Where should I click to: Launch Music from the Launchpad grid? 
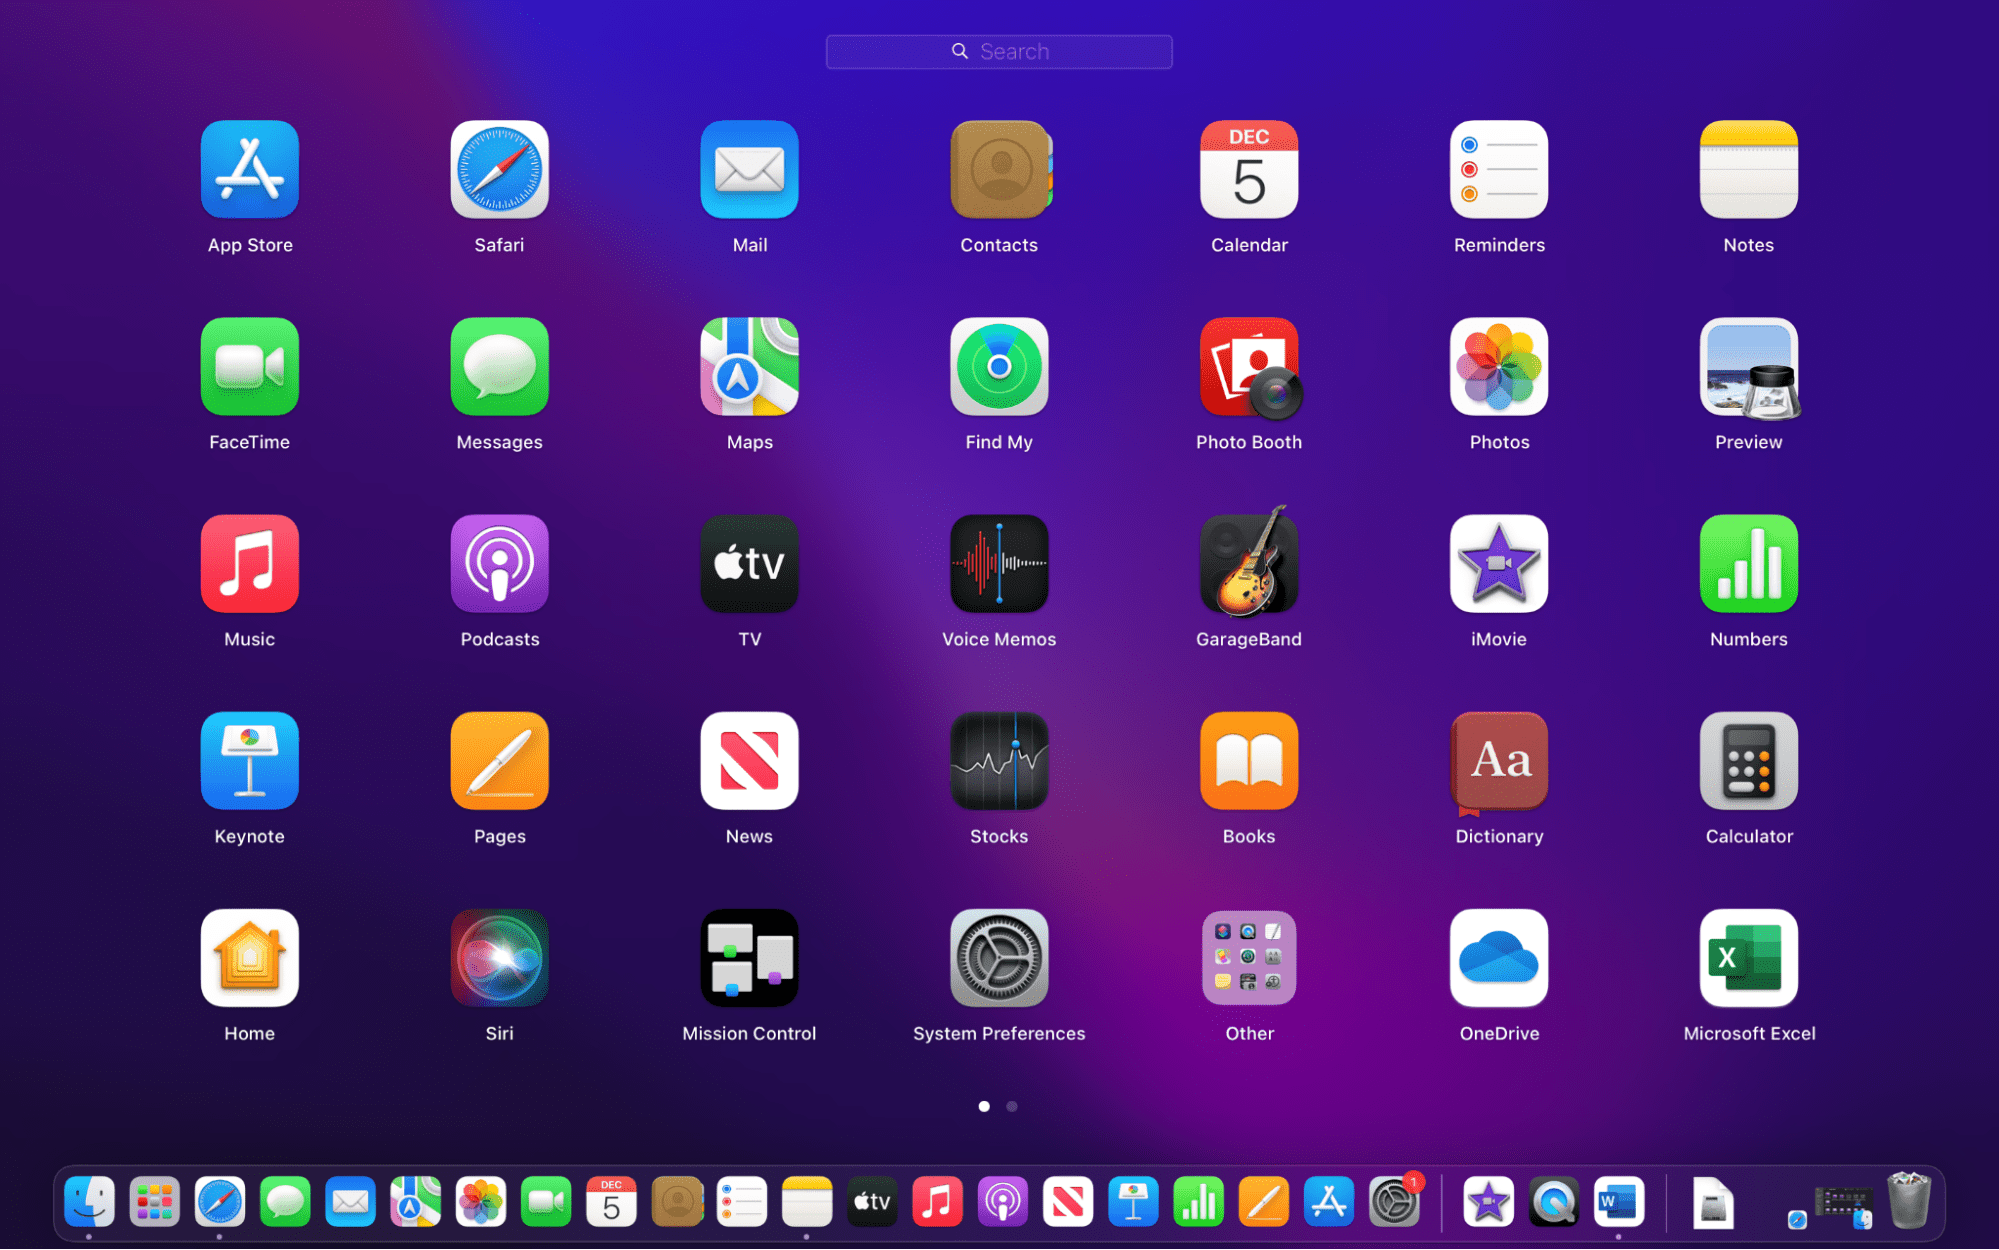click(x=249, y=564)
